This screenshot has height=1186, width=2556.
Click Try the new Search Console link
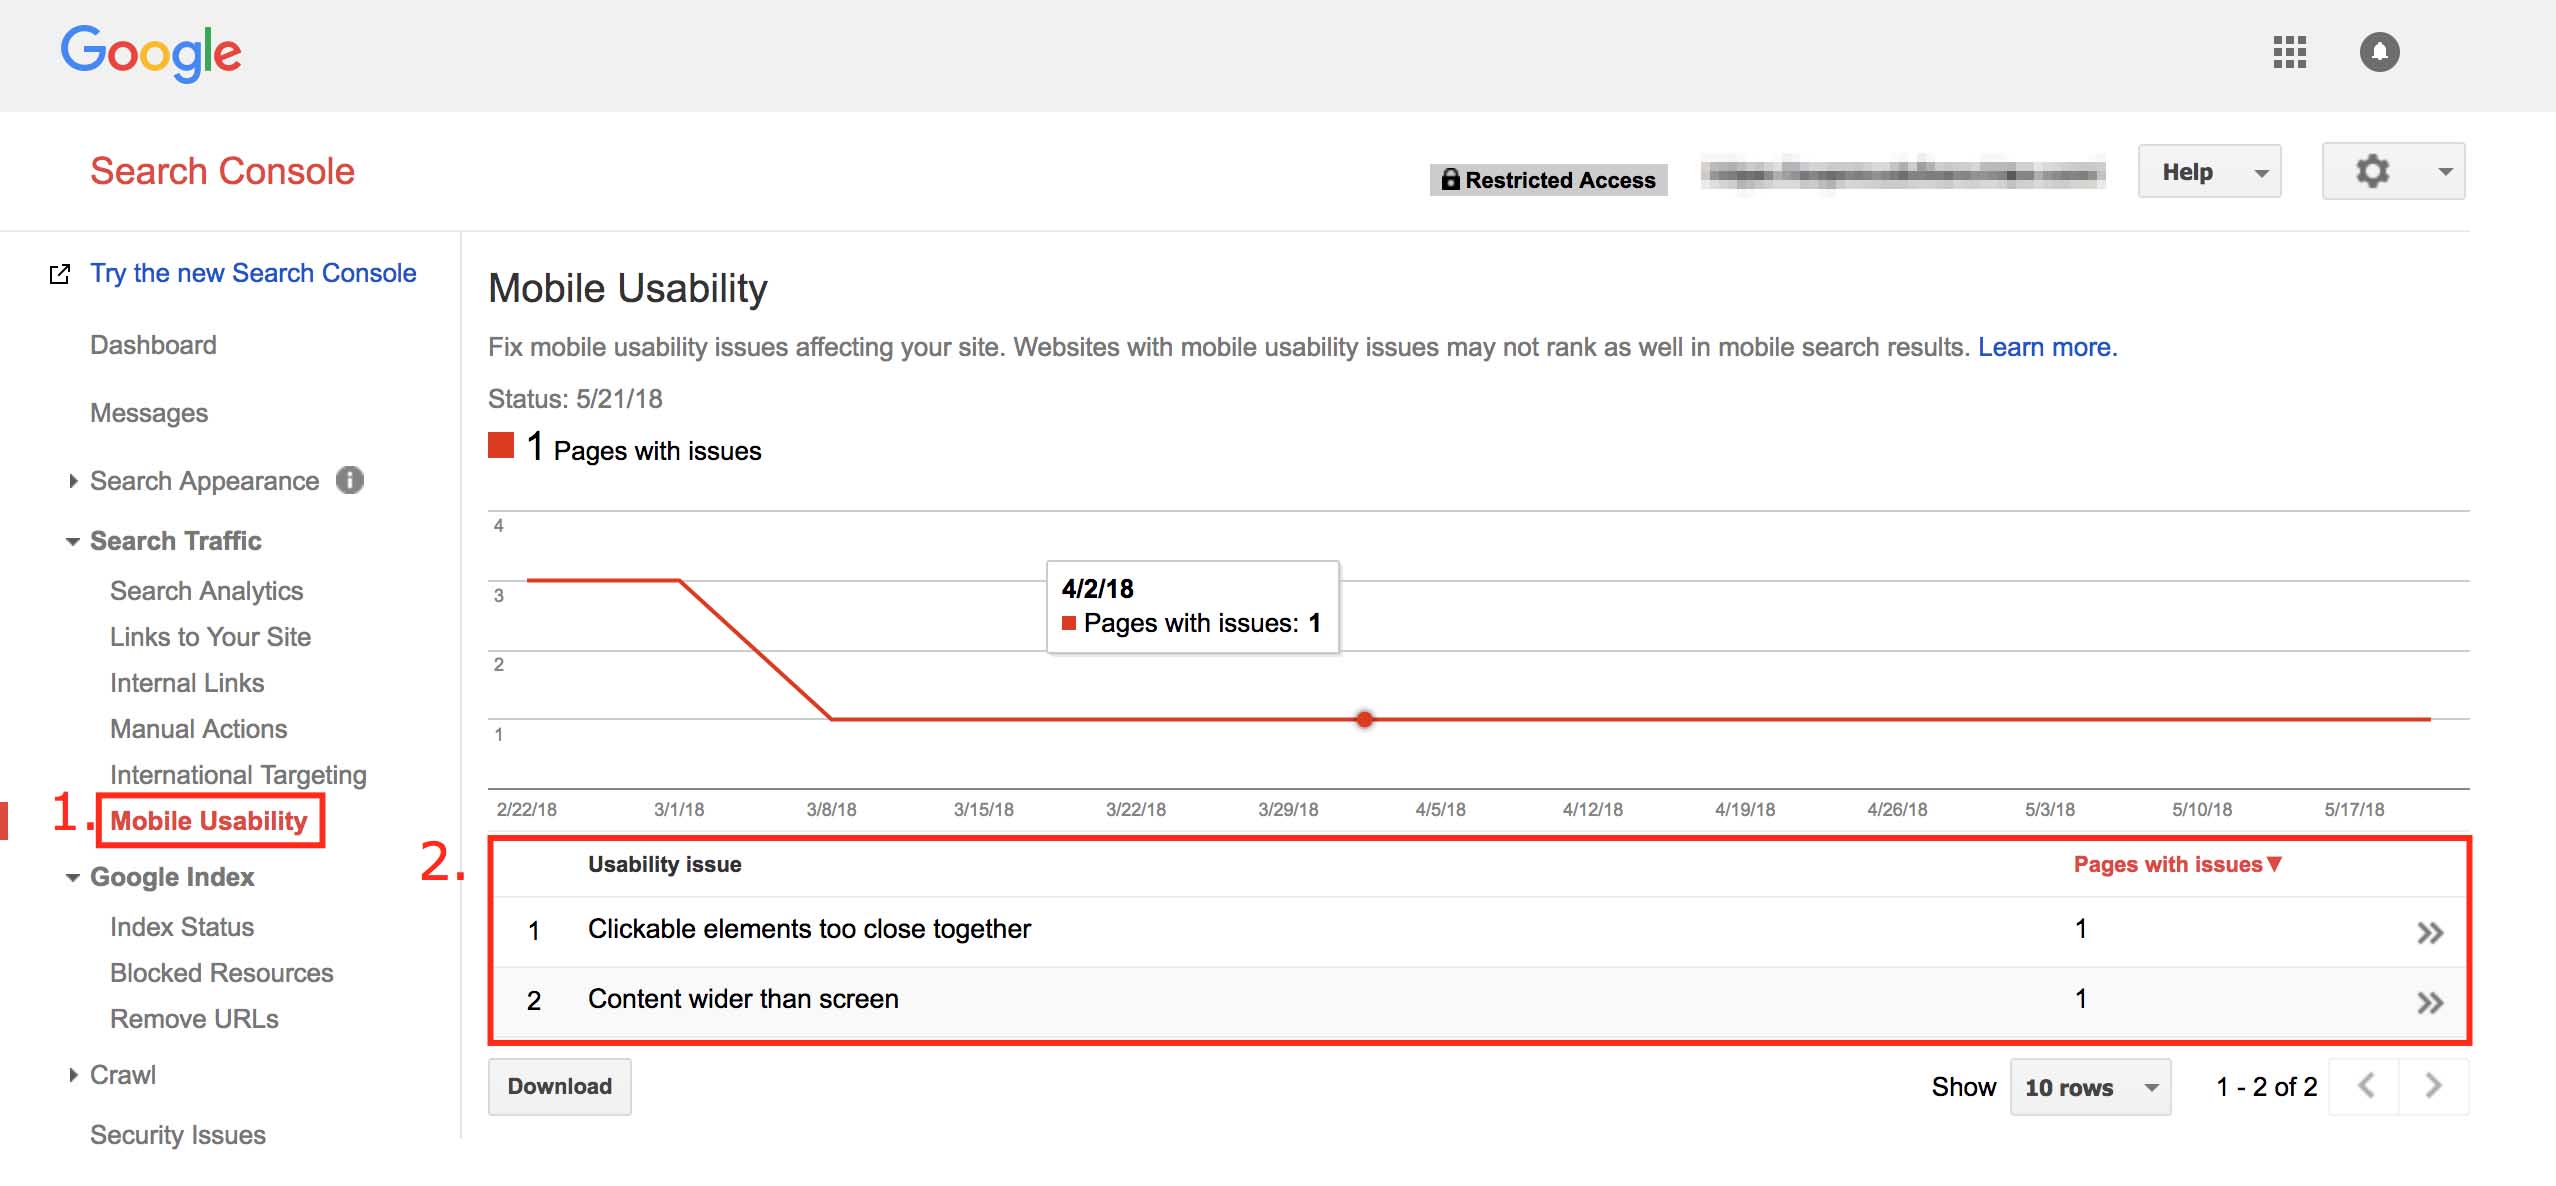pos(253,273)
